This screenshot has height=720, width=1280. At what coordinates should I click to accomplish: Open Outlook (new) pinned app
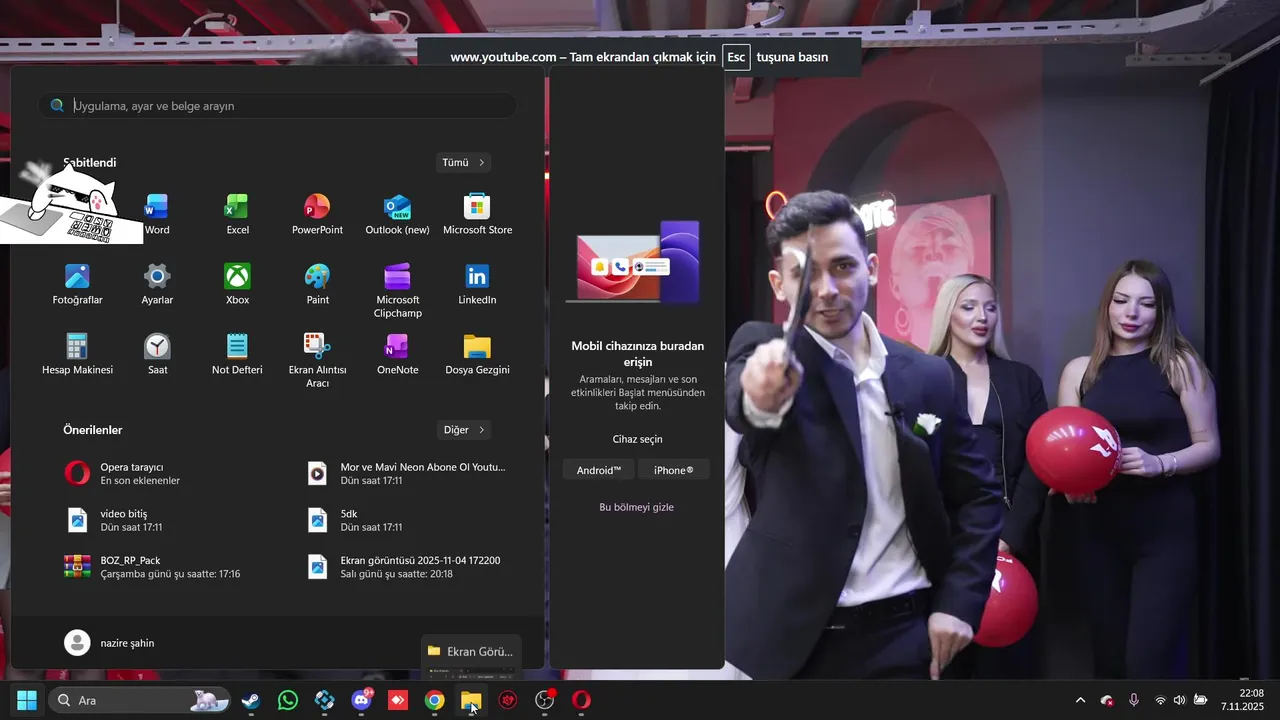[397, 215]
